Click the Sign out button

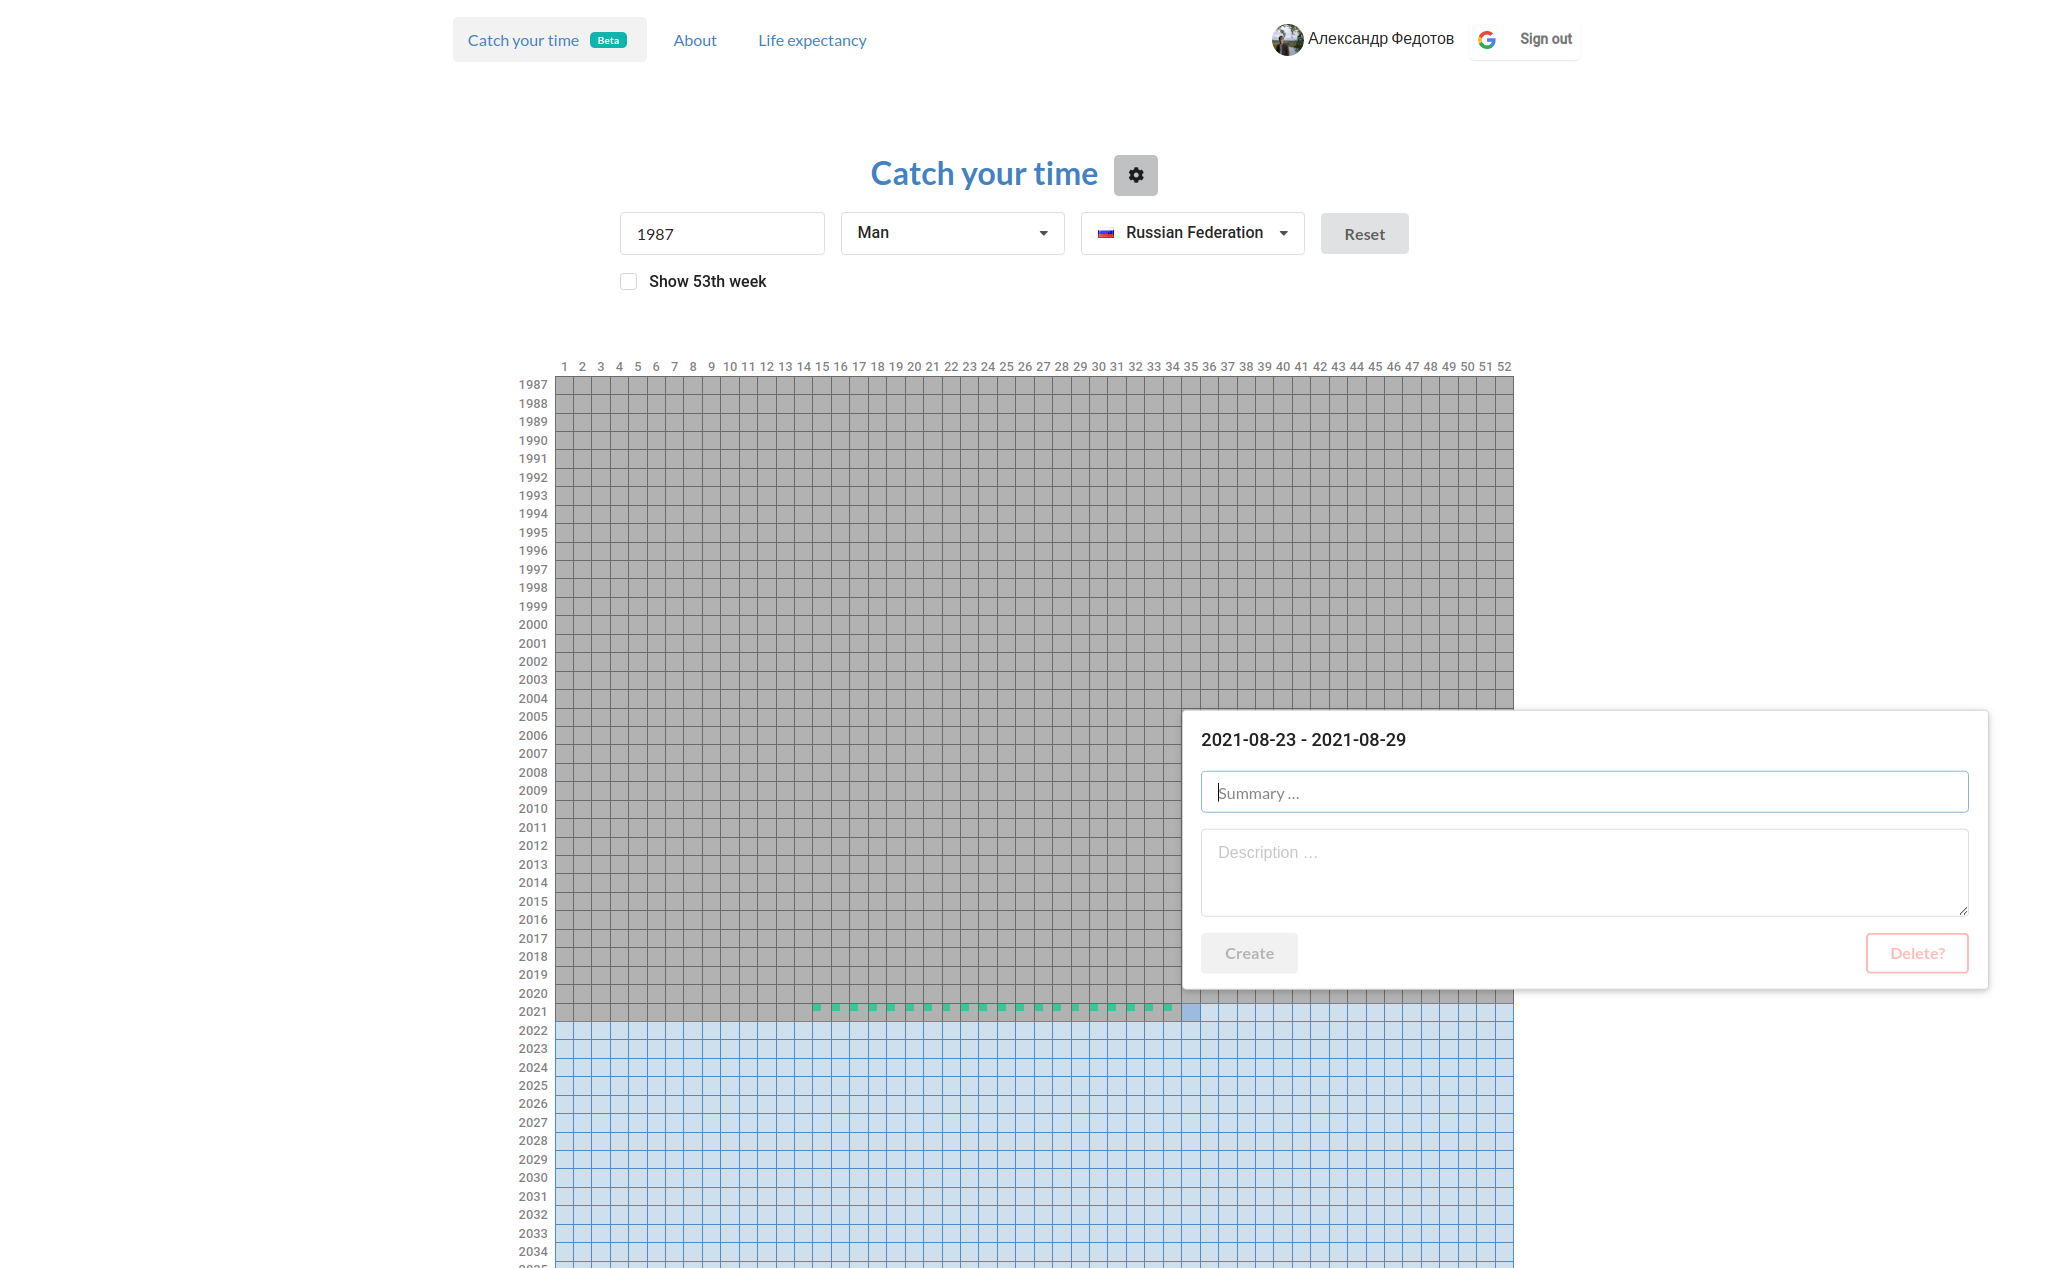[1545, 39]
